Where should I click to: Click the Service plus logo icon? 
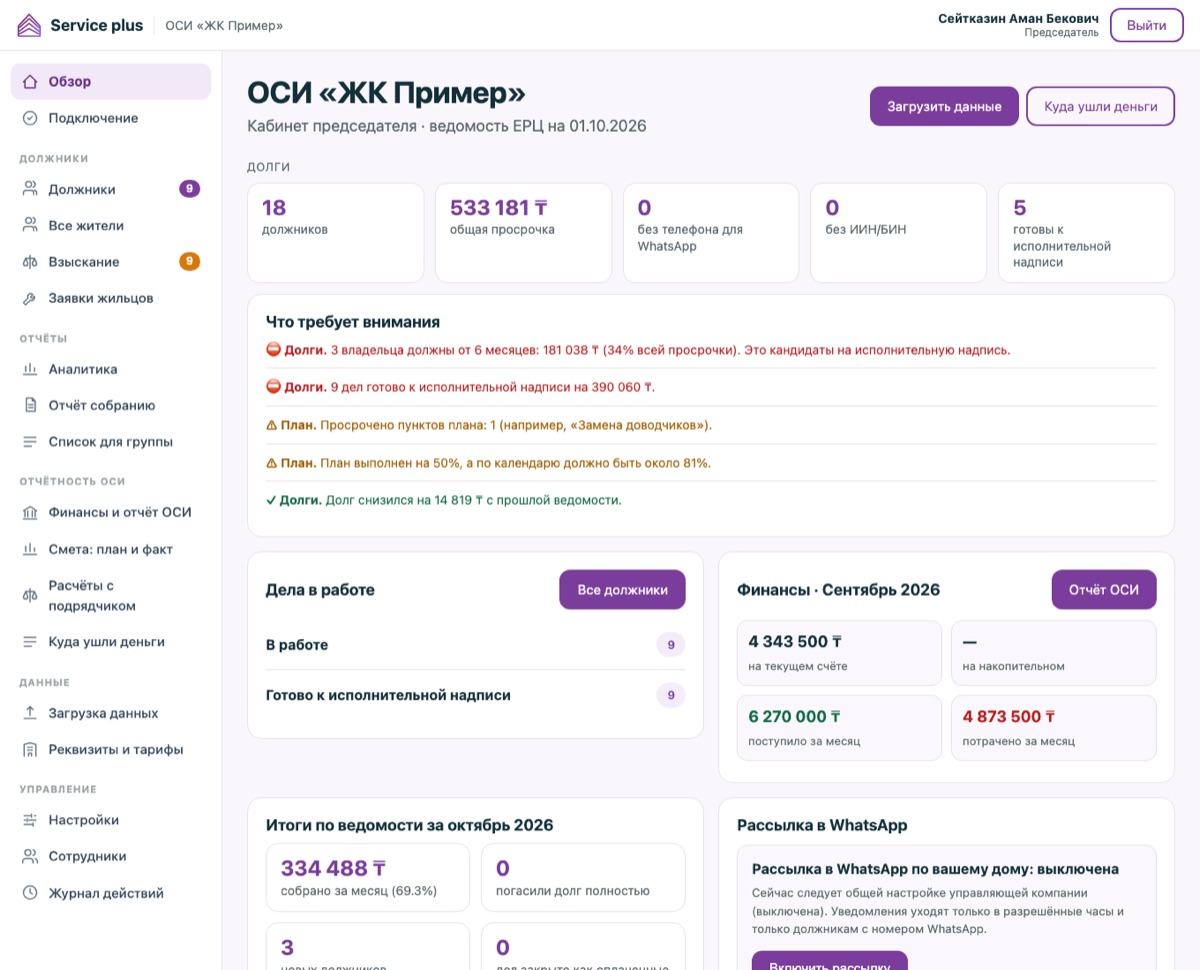click(30, 25)
